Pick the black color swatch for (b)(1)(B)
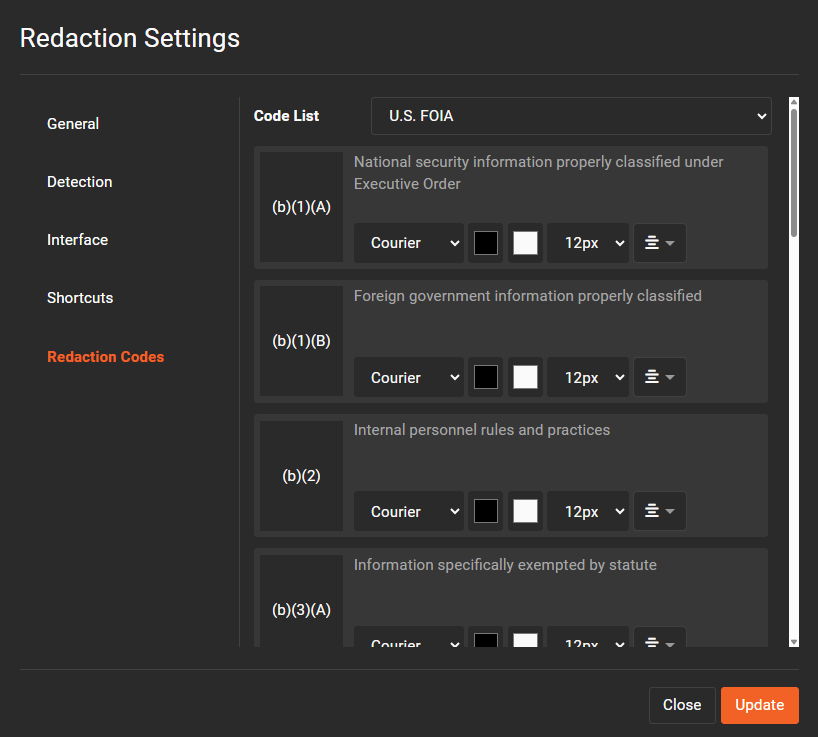The image size is (818, 737). pos(486,377)
